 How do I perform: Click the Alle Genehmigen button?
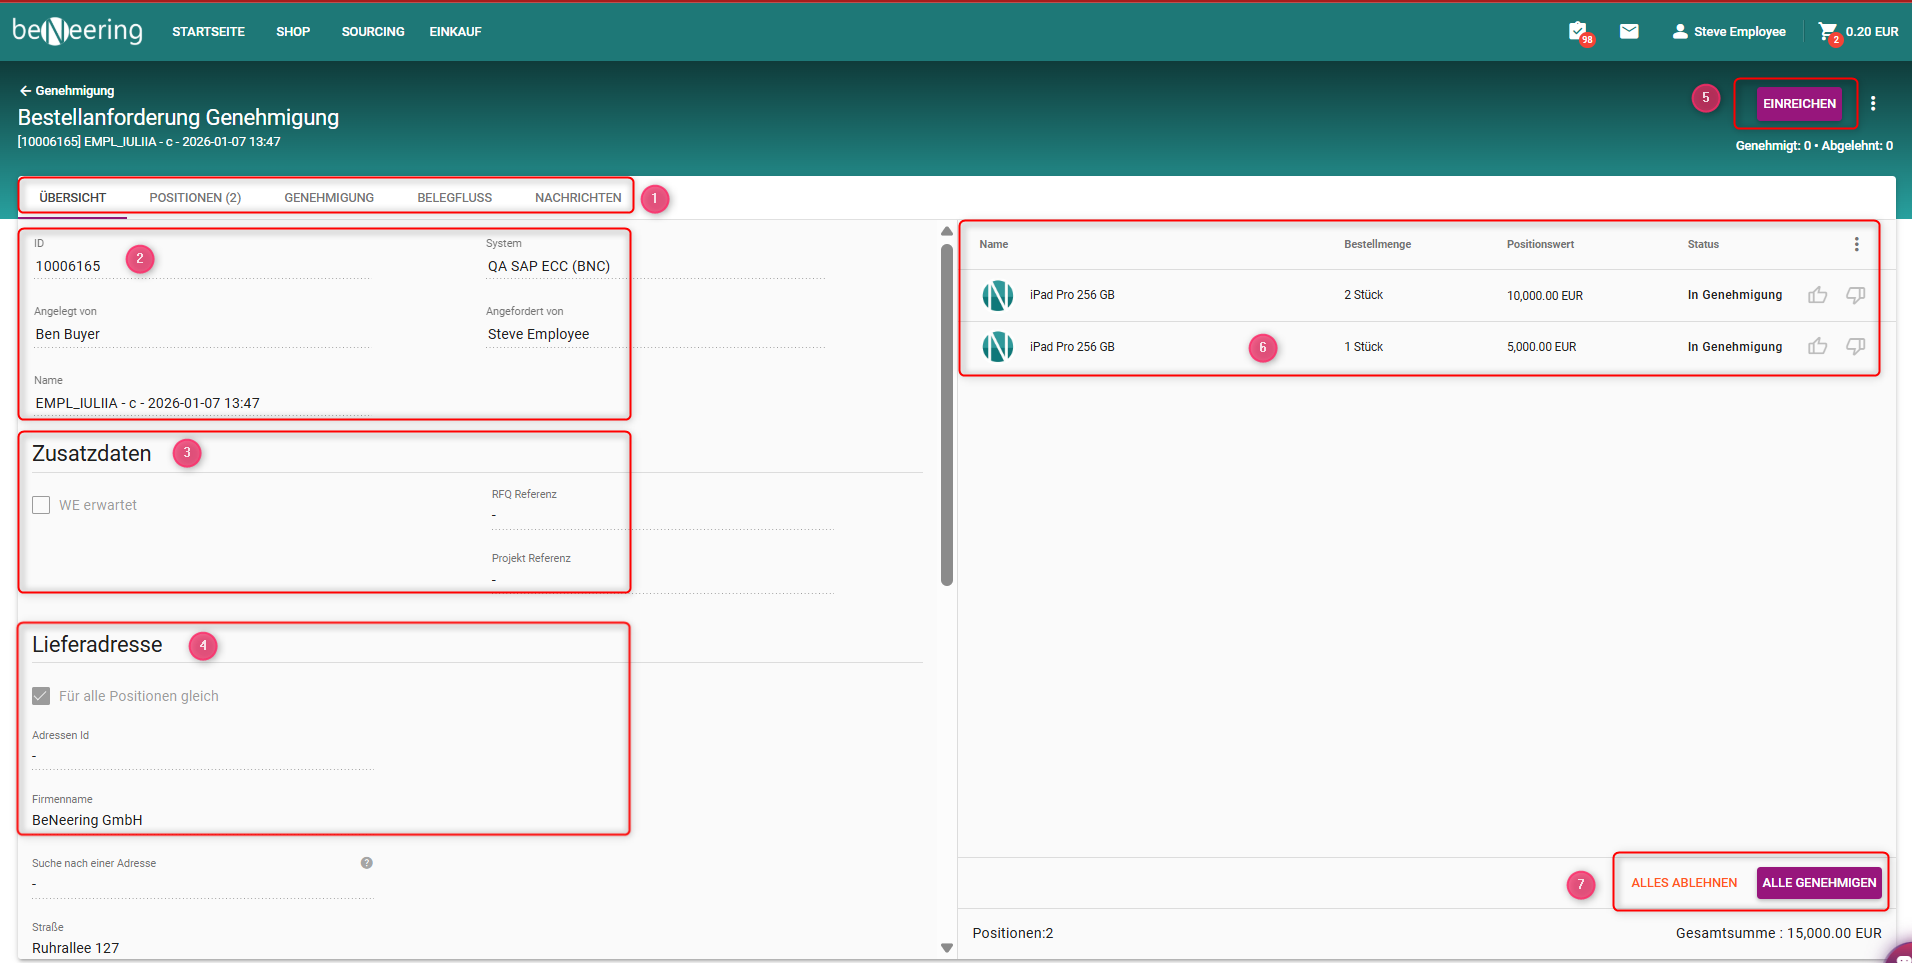tap(1818, 883)
